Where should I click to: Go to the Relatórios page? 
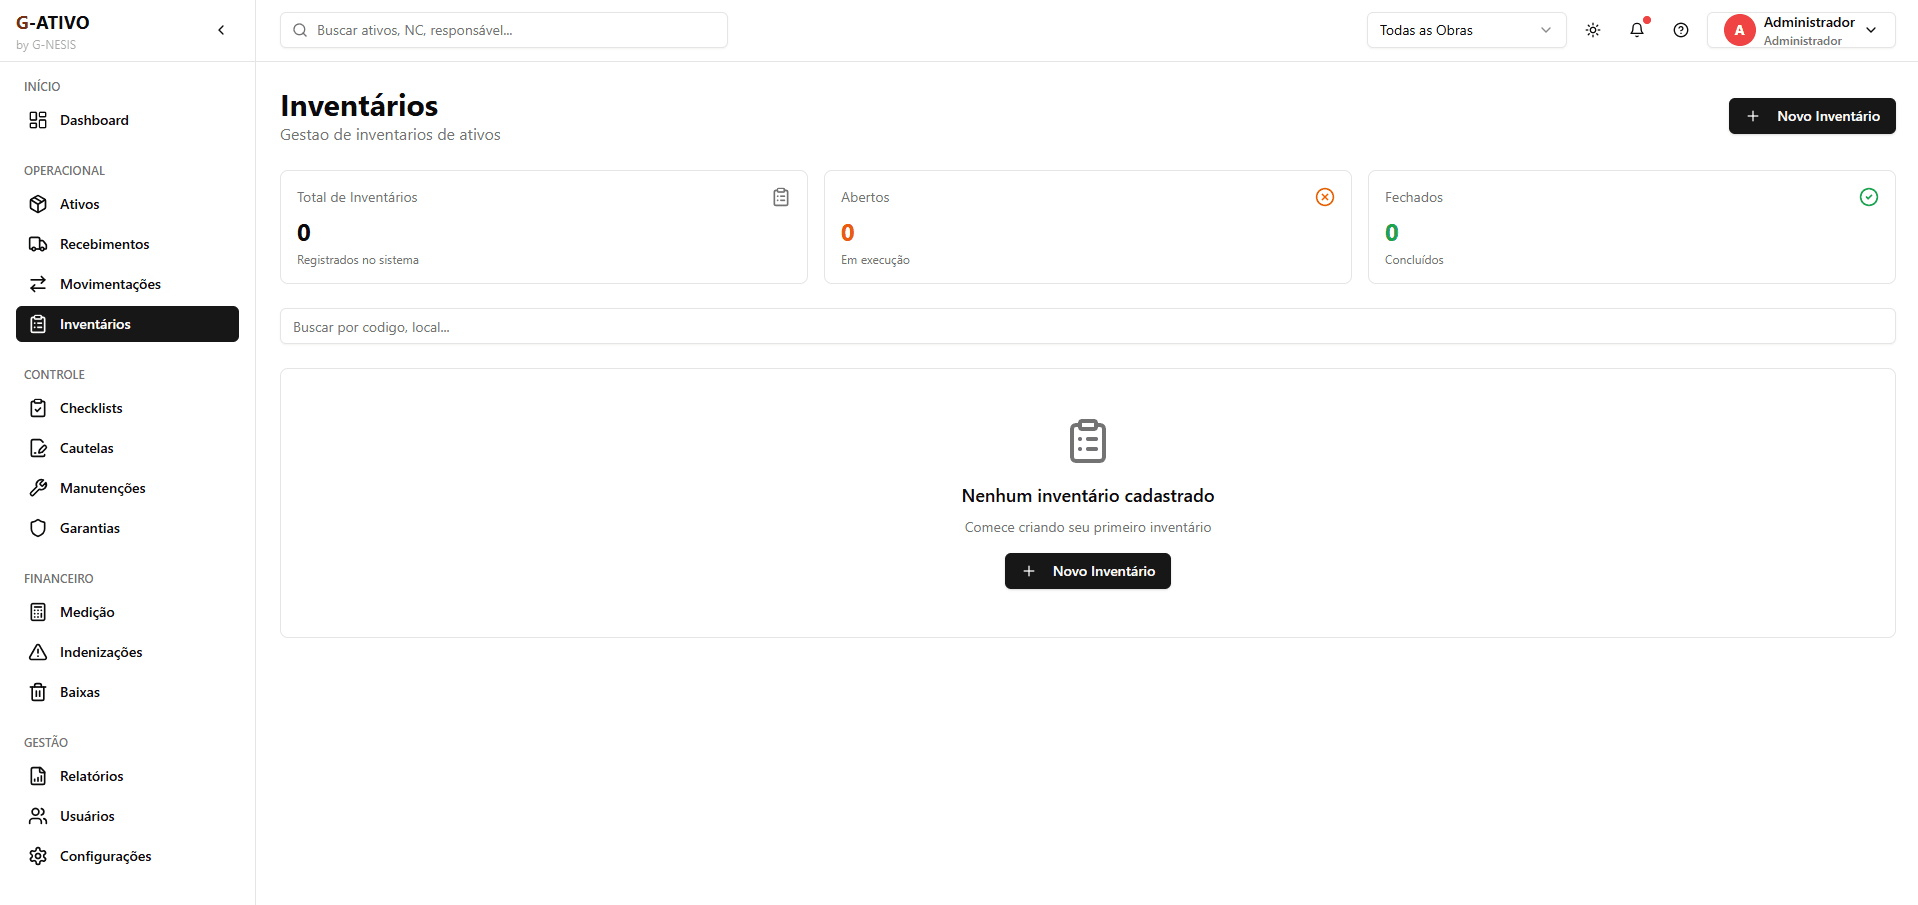[91, 776]
